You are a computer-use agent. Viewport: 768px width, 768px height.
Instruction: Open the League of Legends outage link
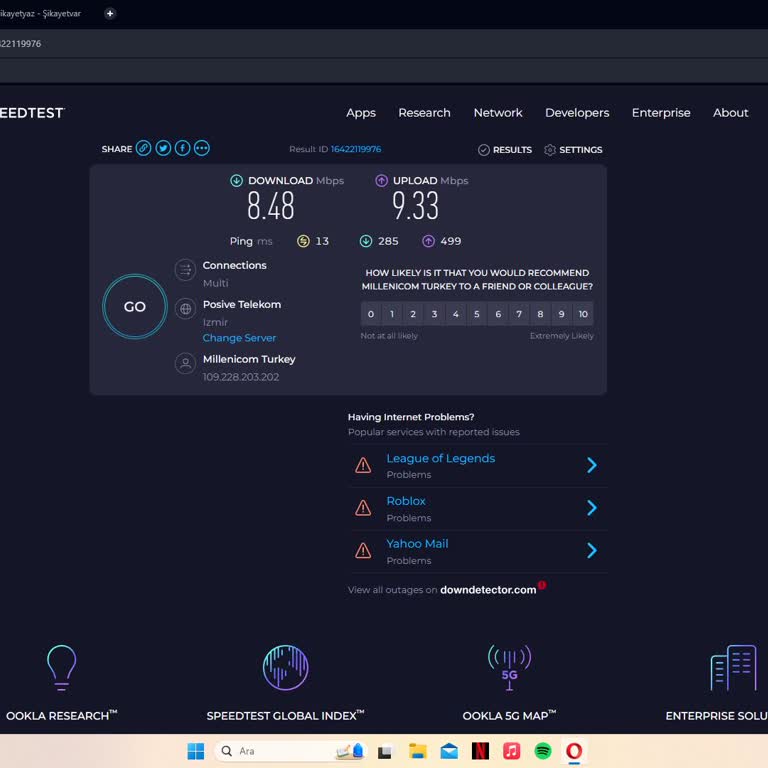coord(440,458)
